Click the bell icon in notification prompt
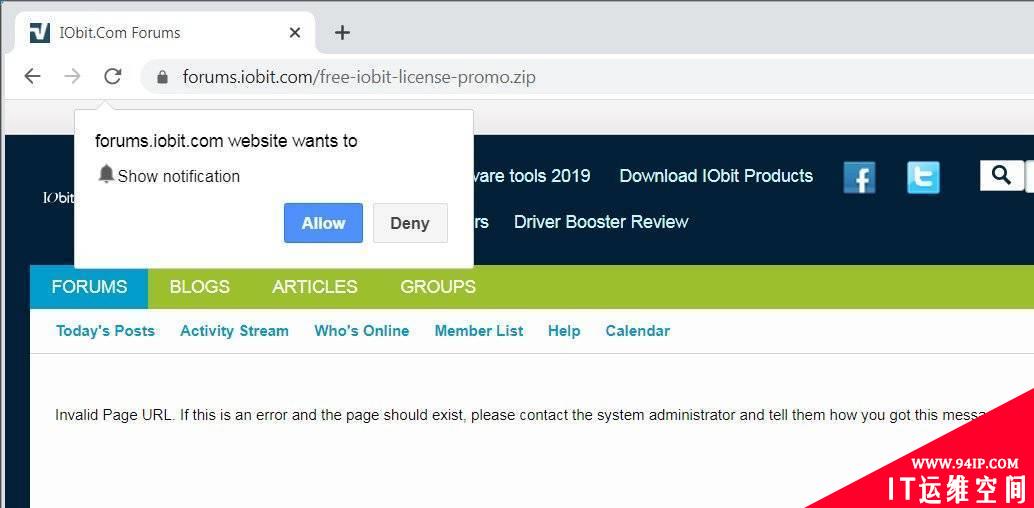 [106, 174]
